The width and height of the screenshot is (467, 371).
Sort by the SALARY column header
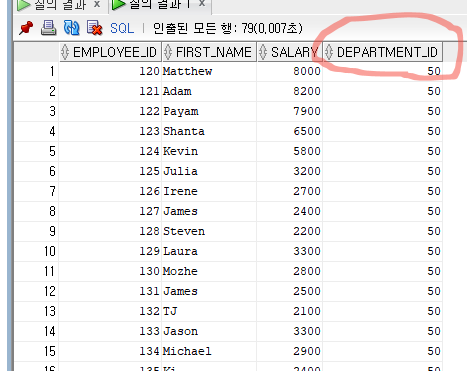coord(289,52)
